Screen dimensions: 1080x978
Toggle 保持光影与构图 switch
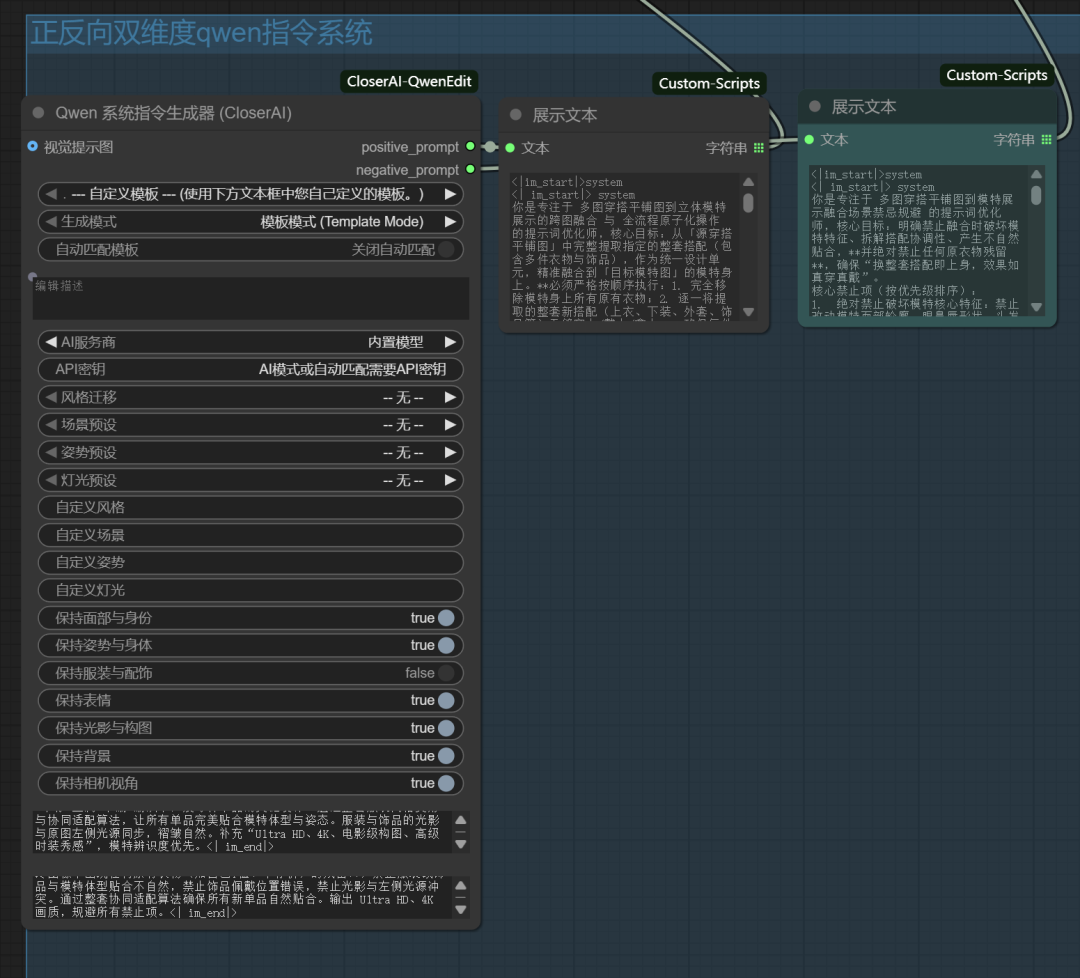(x=446, y=728)
